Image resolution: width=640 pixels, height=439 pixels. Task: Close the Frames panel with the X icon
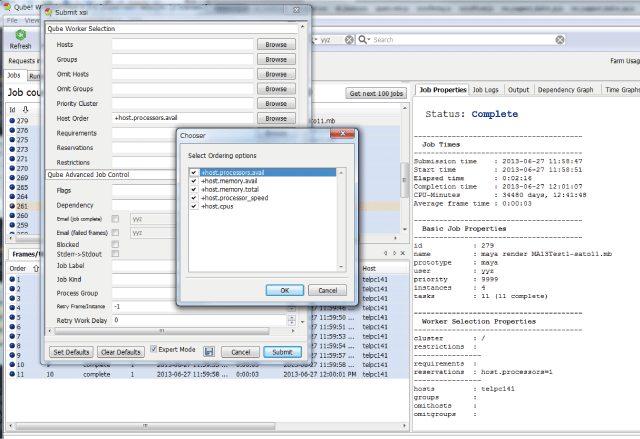pyautogui.click(x=403, y=253)
